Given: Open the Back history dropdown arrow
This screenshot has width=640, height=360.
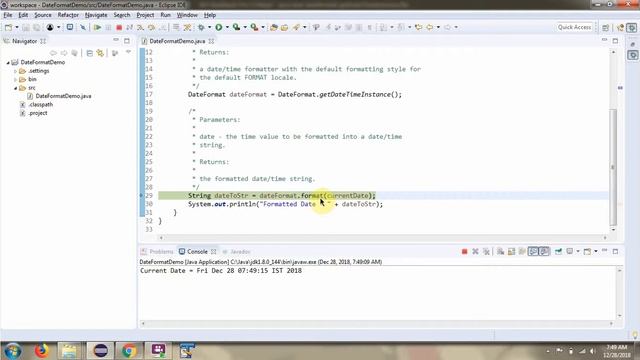Looking at the screenshot, I should pyautogui.click(x=438, y=27).
